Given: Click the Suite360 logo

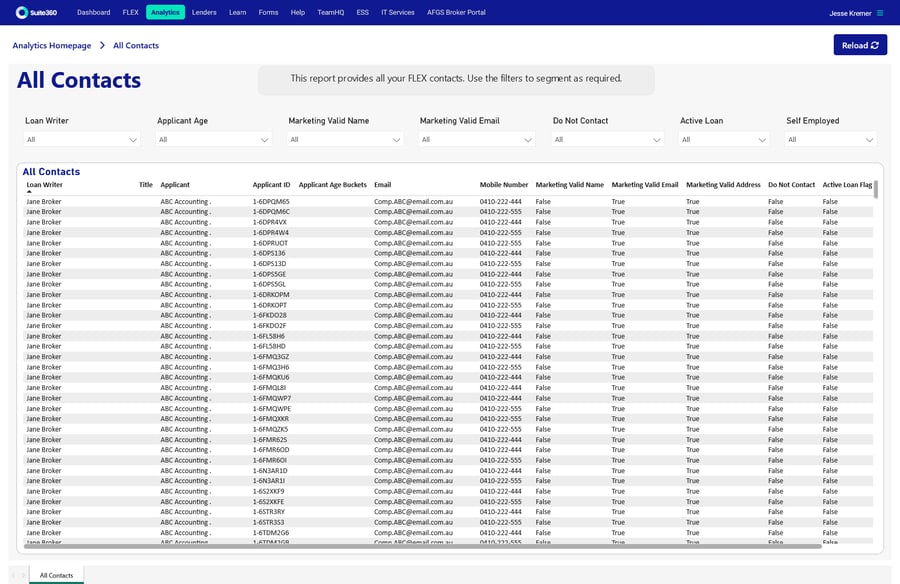Looking at the screenshot, I should point(37,12).
